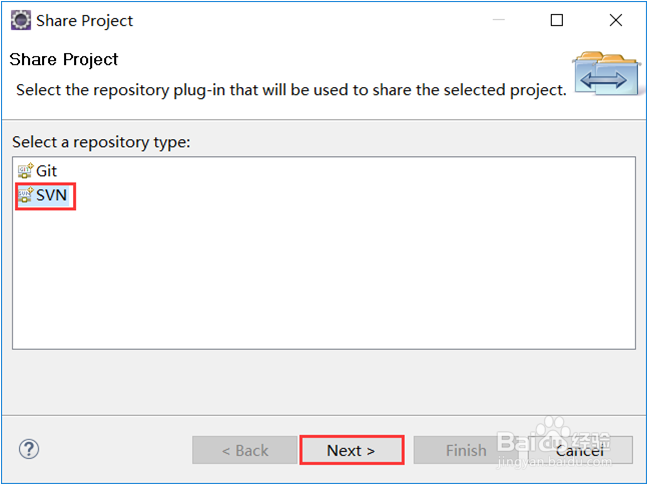Image resolution: width=648 pixels, height=485 pixels.
Task: Minimize the Share Project dialog
Action: point(499,20)
